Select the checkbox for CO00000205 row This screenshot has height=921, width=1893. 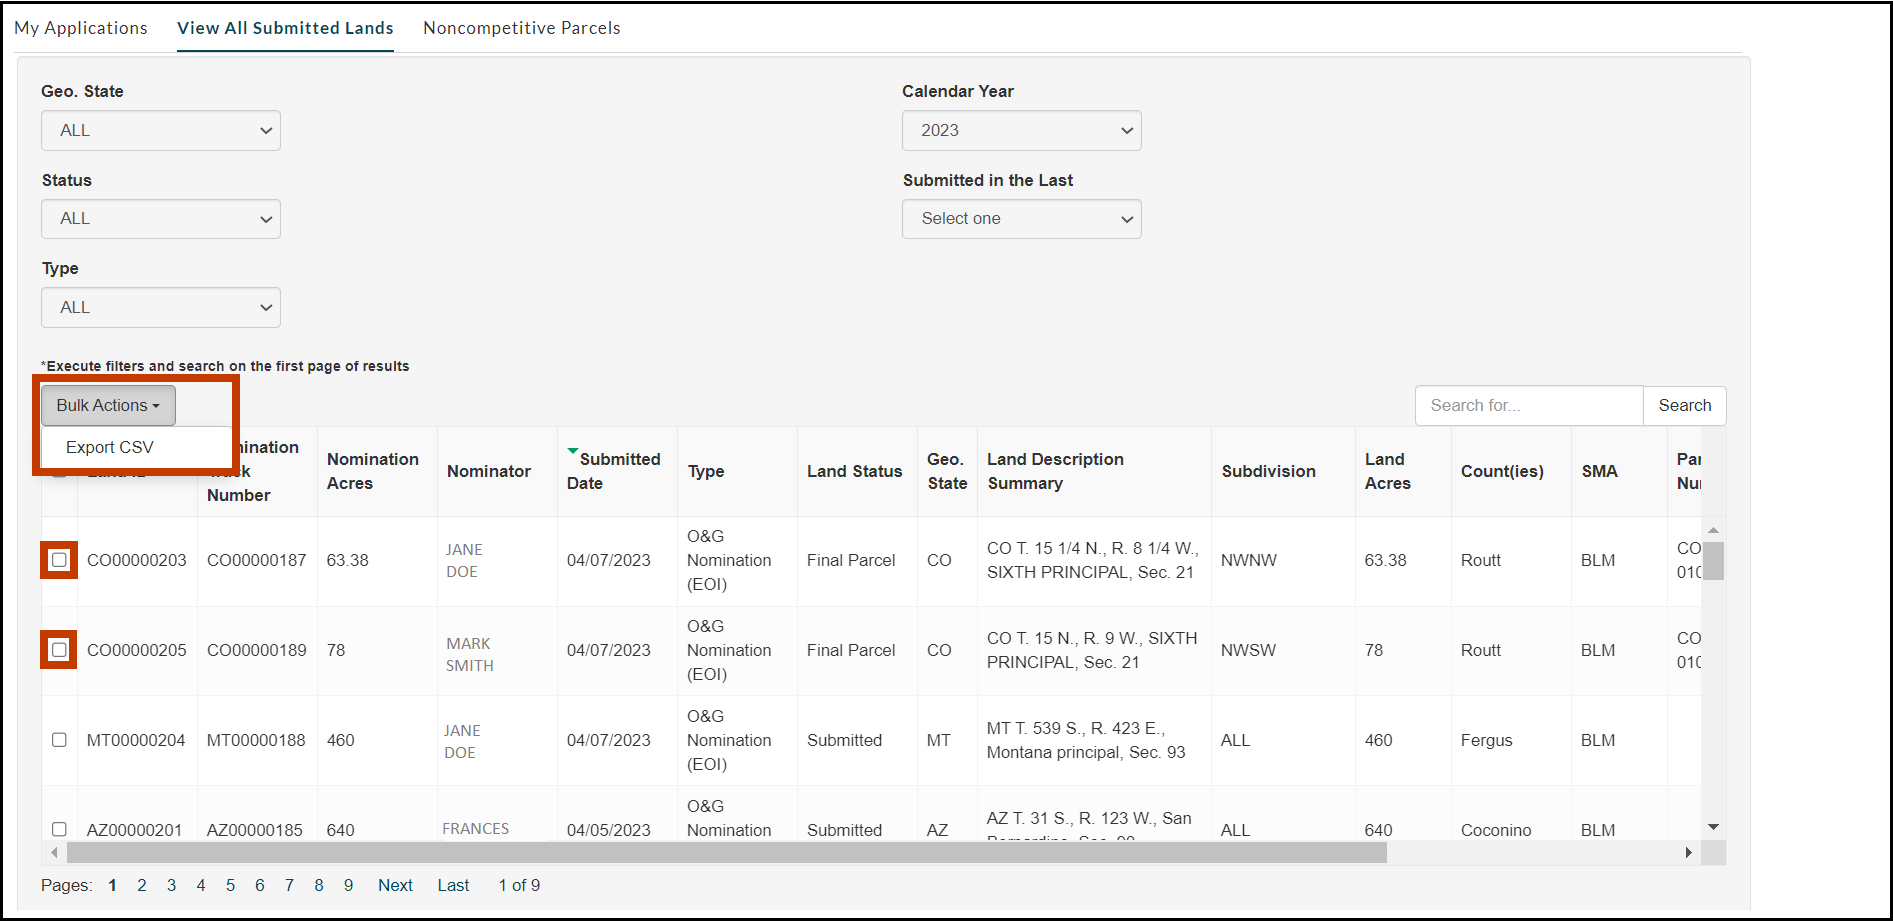pos(59,650)
